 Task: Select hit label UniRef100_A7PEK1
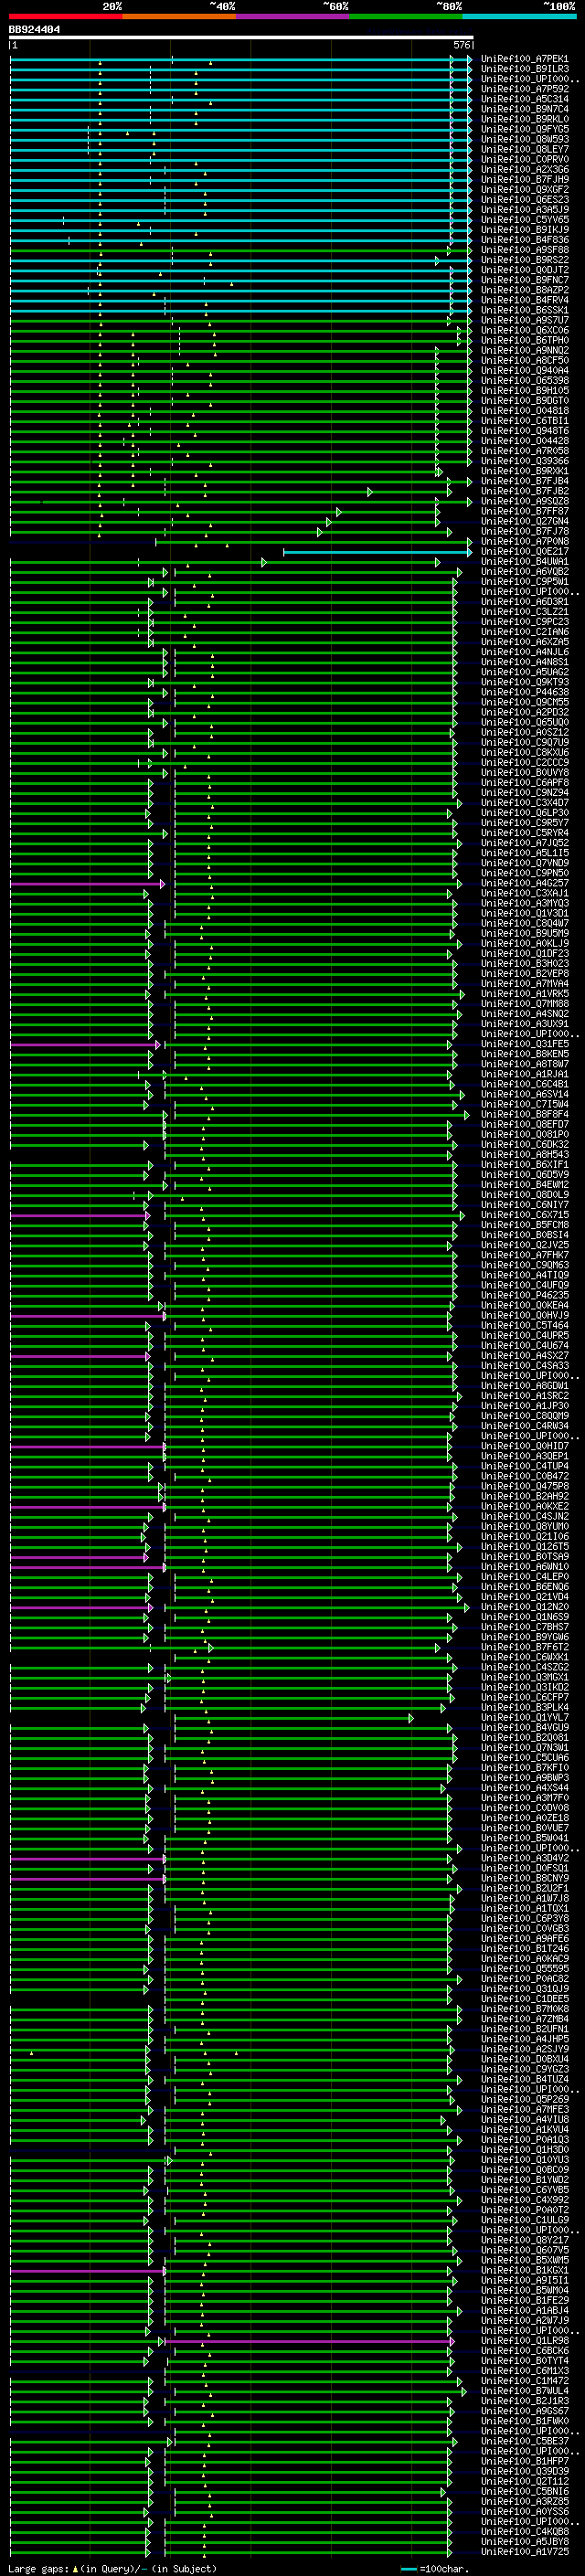click(524, 59)
